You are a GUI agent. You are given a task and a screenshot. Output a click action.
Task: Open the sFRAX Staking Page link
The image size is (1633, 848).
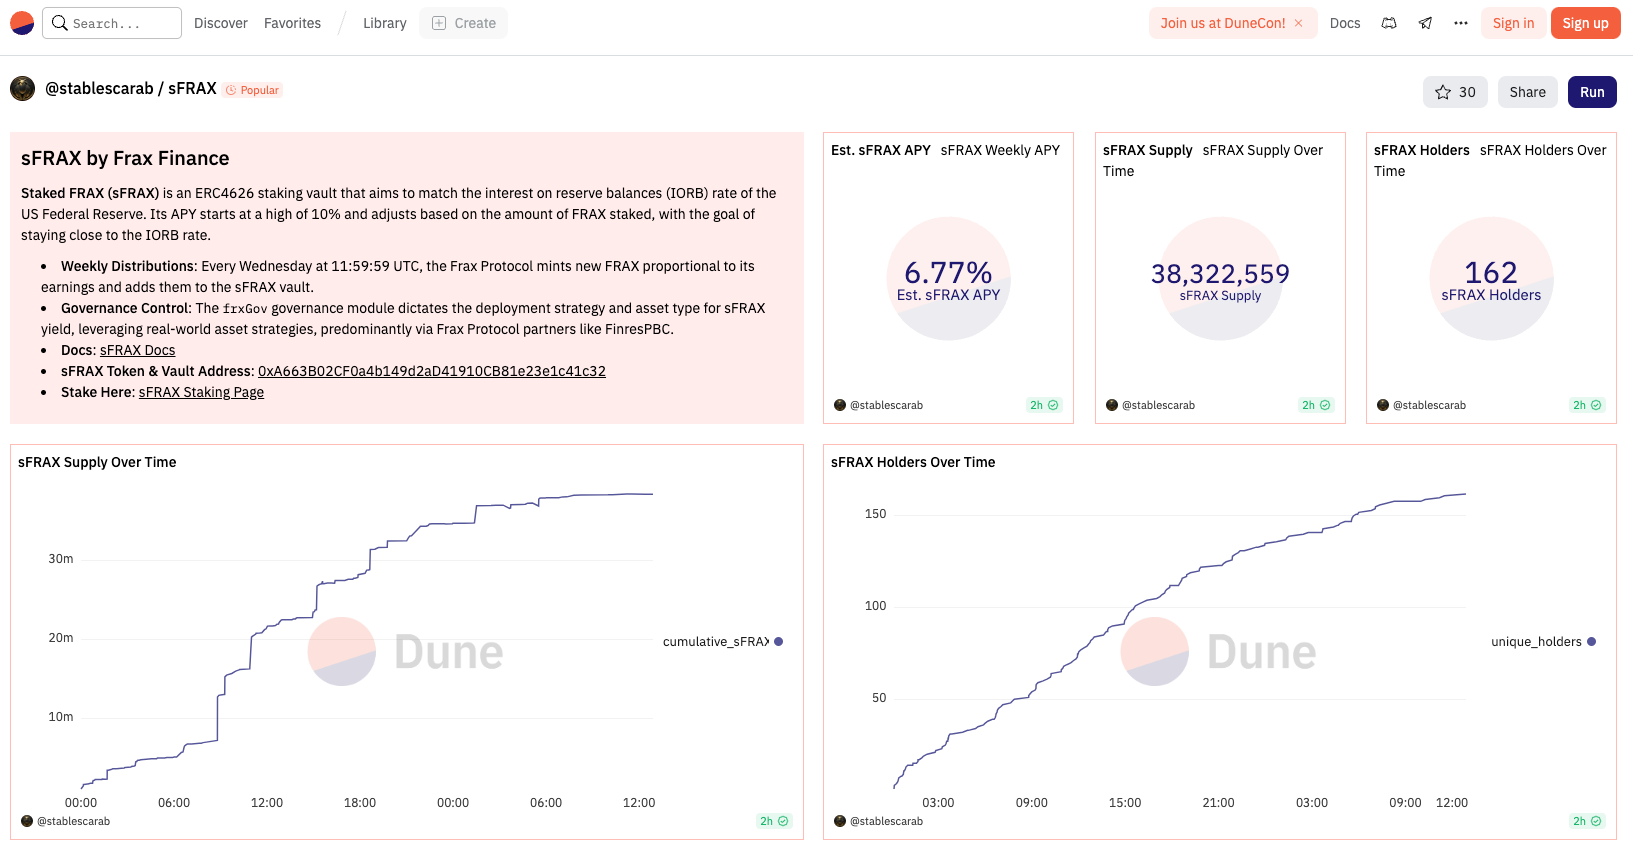201,392
